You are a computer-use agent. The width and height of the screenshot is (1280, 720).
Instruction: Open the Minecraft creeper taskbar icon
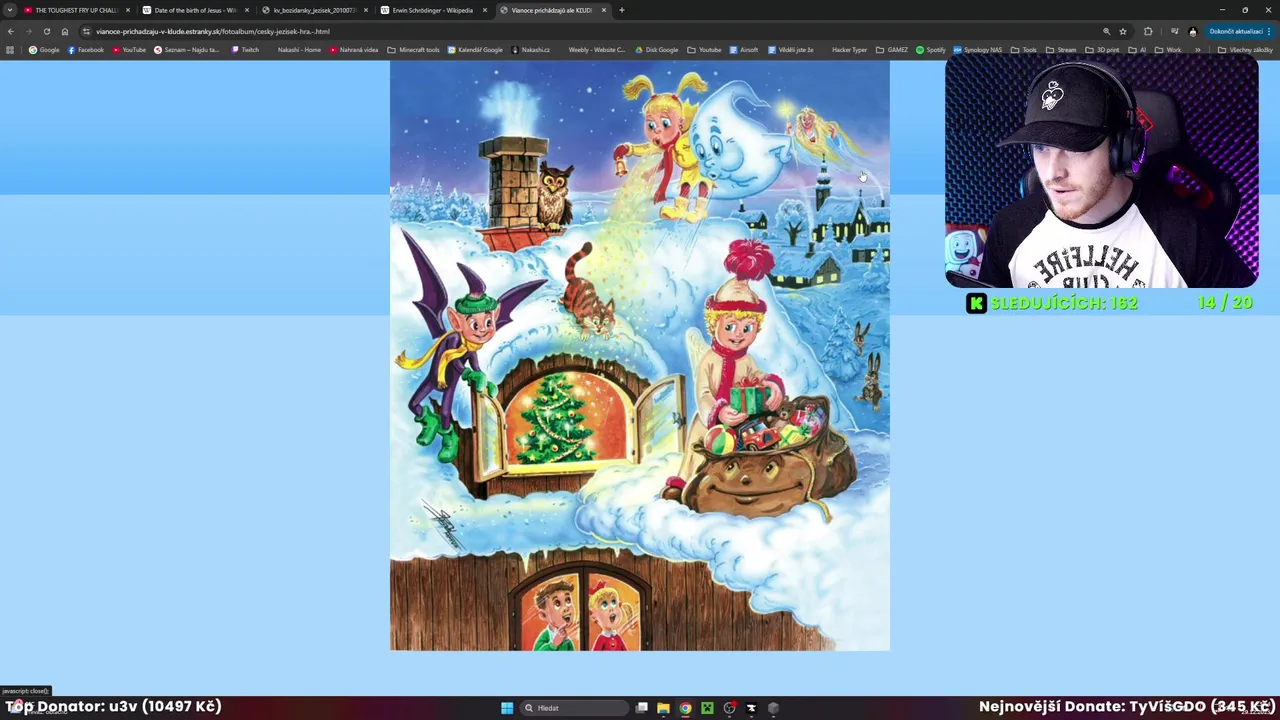tap(707, 708)
